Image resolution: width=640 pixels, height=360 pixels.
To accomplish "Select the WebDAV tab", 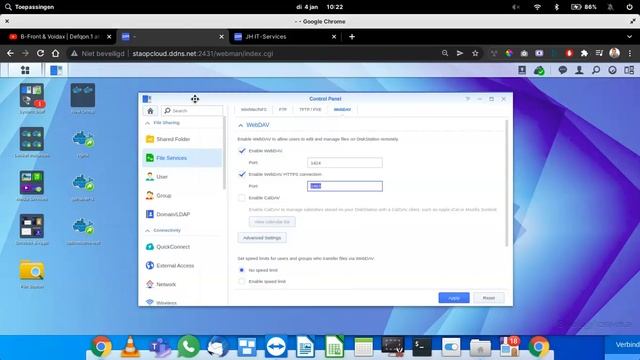I will 342,109.
